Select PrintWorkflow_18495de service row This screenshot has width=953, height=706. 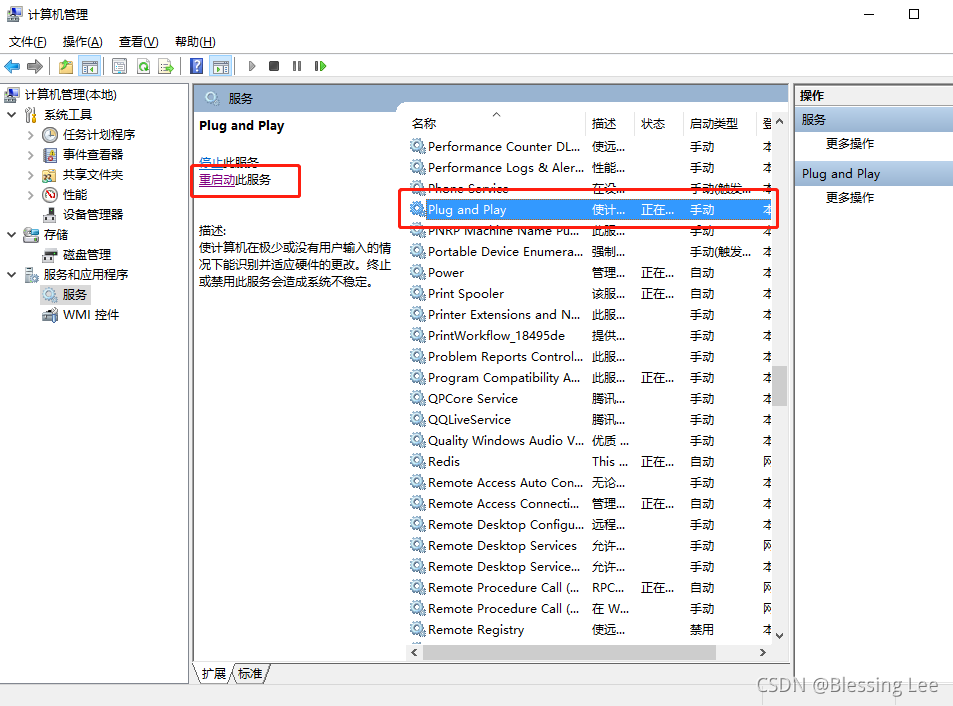click(x=590, y=335)
